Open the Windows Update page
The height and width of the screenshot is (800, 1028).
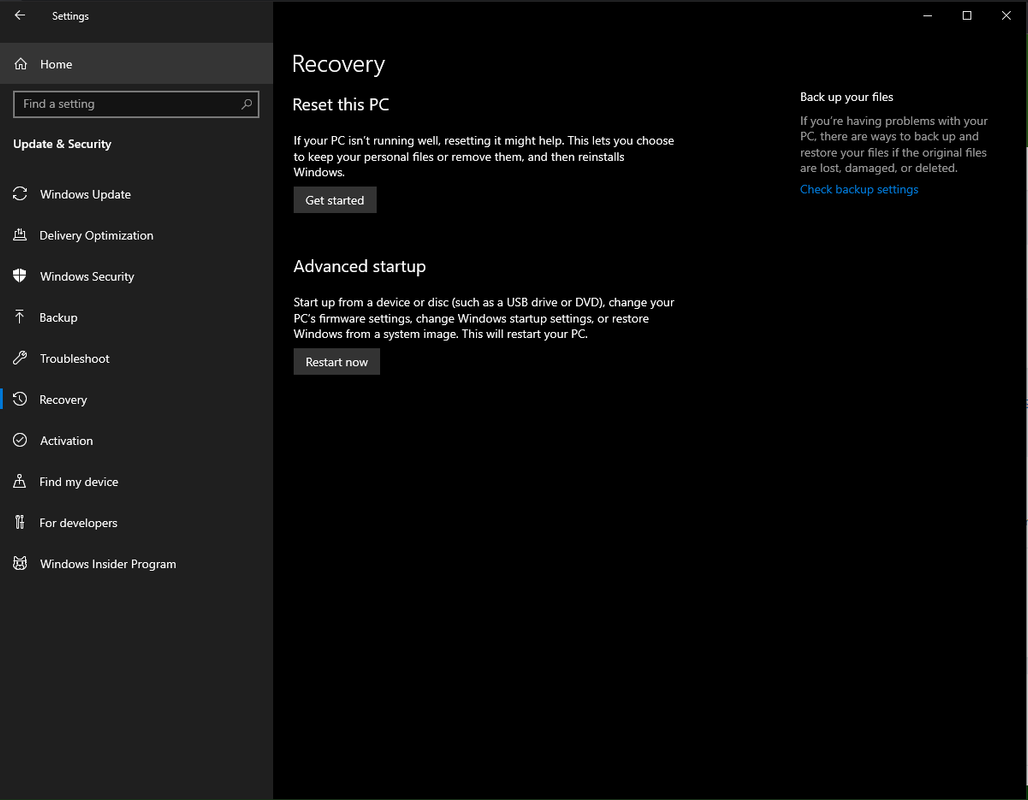click(136, 194)
